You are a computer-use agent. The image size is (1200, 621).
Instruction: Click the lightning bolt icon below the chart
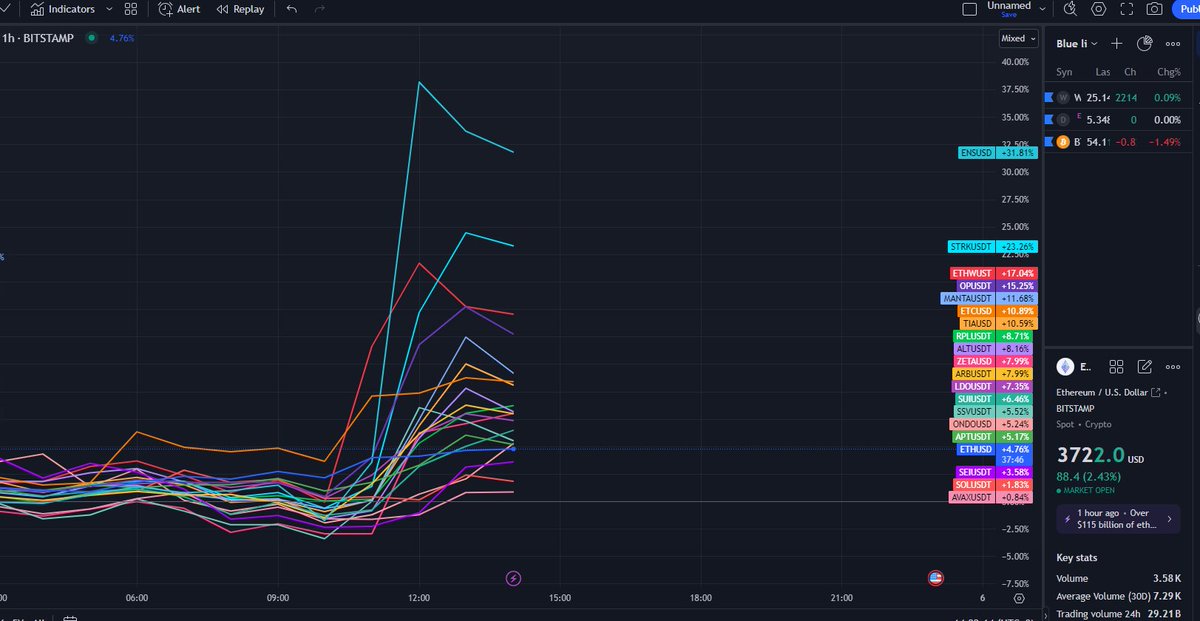point(512,577)
